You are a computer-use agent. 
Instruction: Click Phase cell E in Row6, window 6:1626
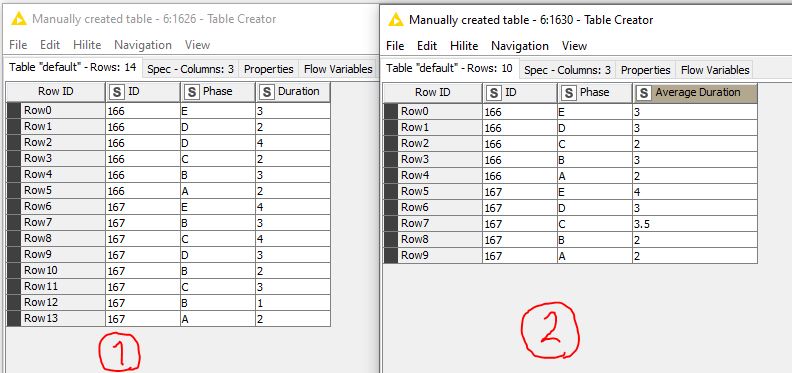coord(218,206)
